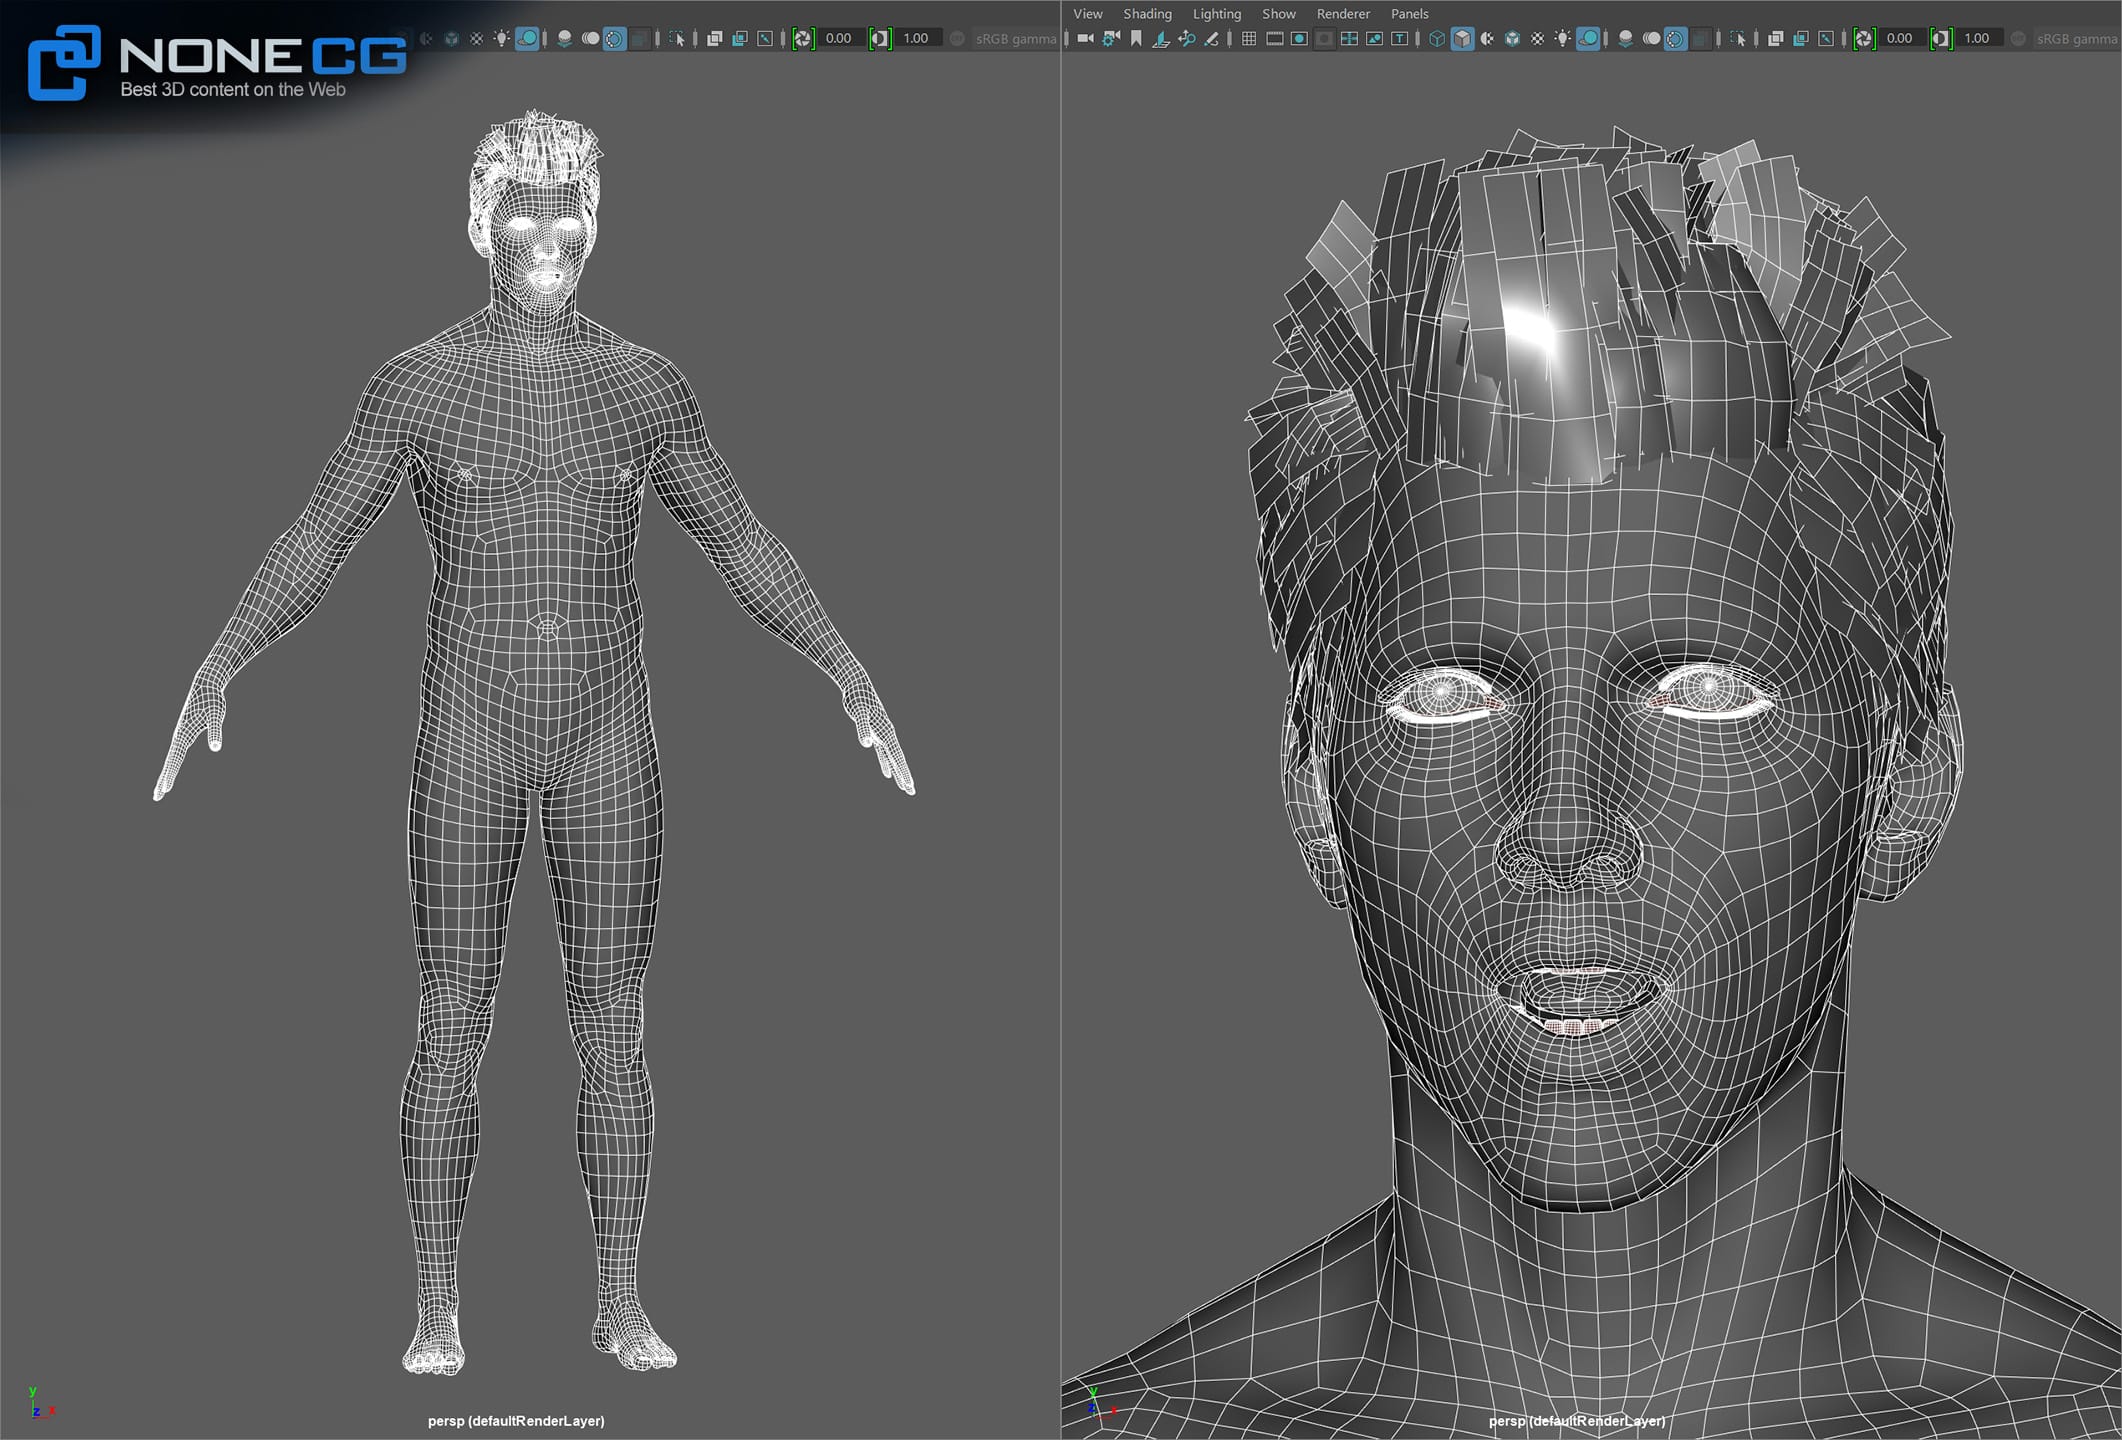2122x1440 pixels.
Task: Open the Renderer menu
Action: (1343, 14)
